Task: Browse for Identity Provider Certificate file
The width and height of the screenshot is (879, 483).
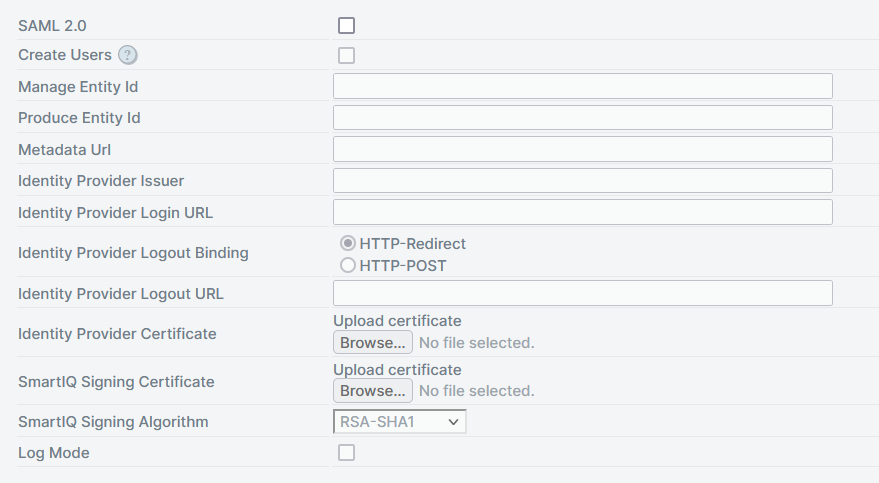Action: [x=373, y=342]
